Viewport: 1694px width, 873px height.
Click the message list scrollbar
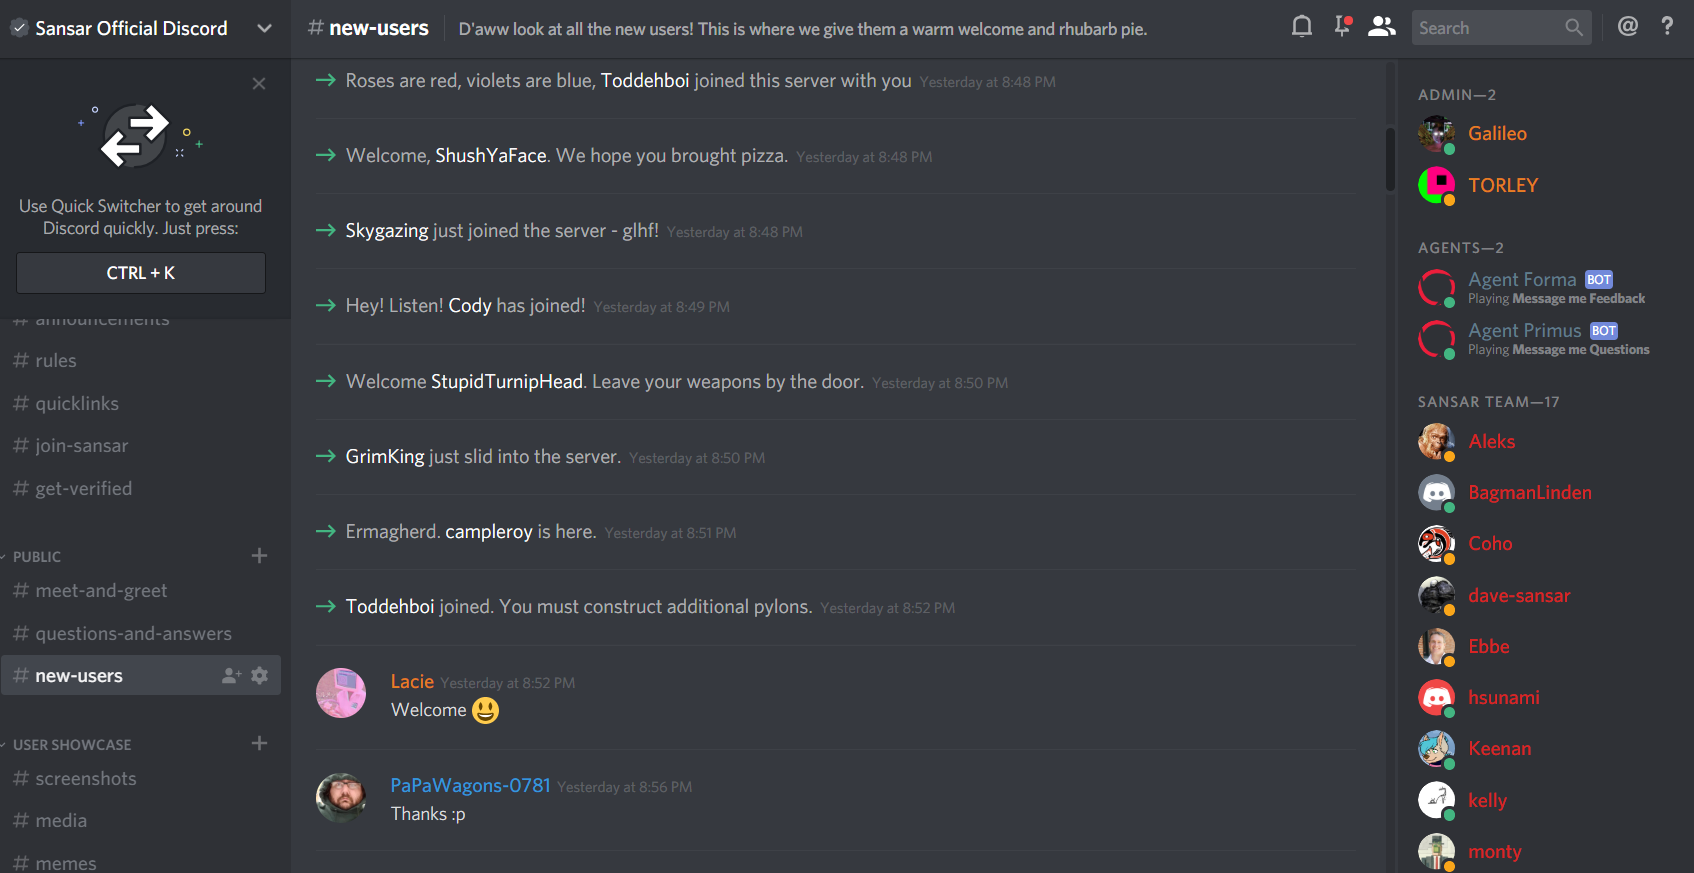pyautogui.click(x=1390, y=158)
